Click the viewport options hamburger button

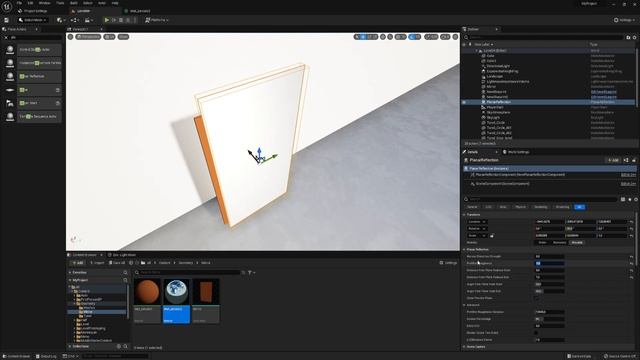click(x=70, y=37)
